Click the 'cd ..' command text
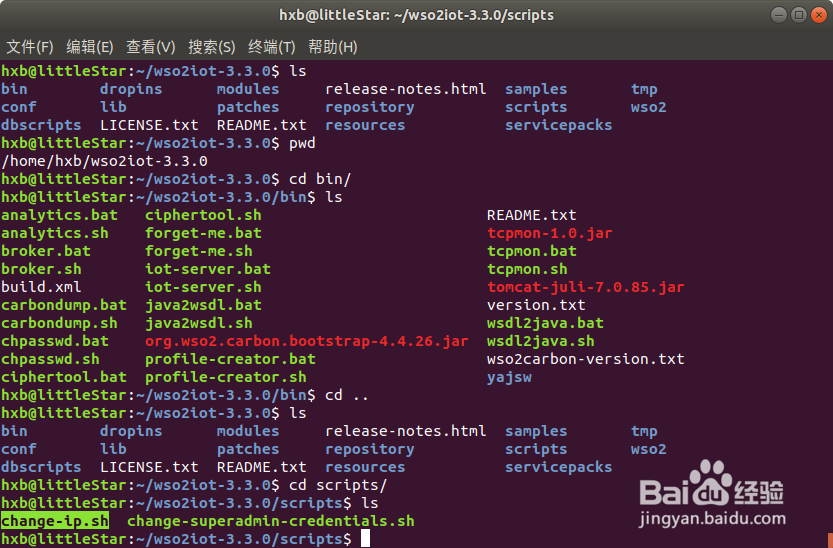833x548 pixels. pos(347,396)
